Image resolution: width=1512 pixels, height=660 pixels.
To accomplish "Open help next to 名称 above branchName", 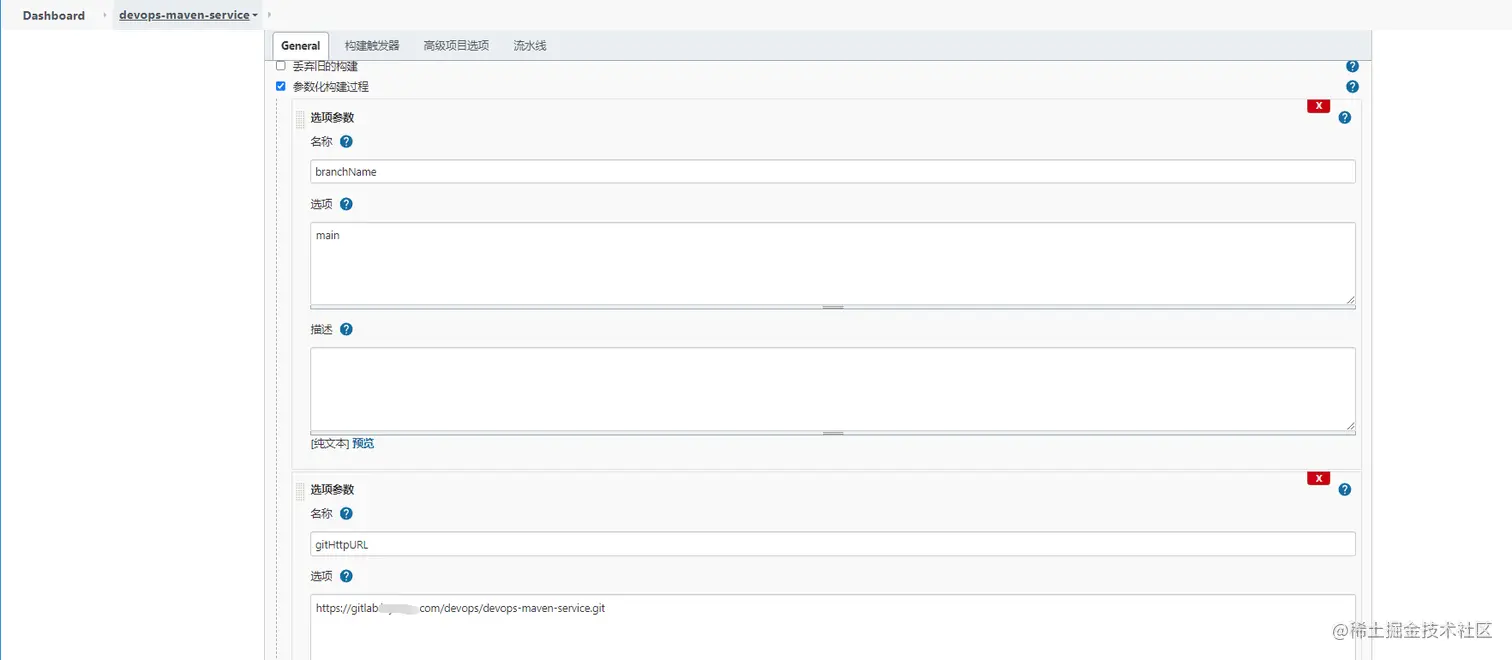I will tap(346, 142).
